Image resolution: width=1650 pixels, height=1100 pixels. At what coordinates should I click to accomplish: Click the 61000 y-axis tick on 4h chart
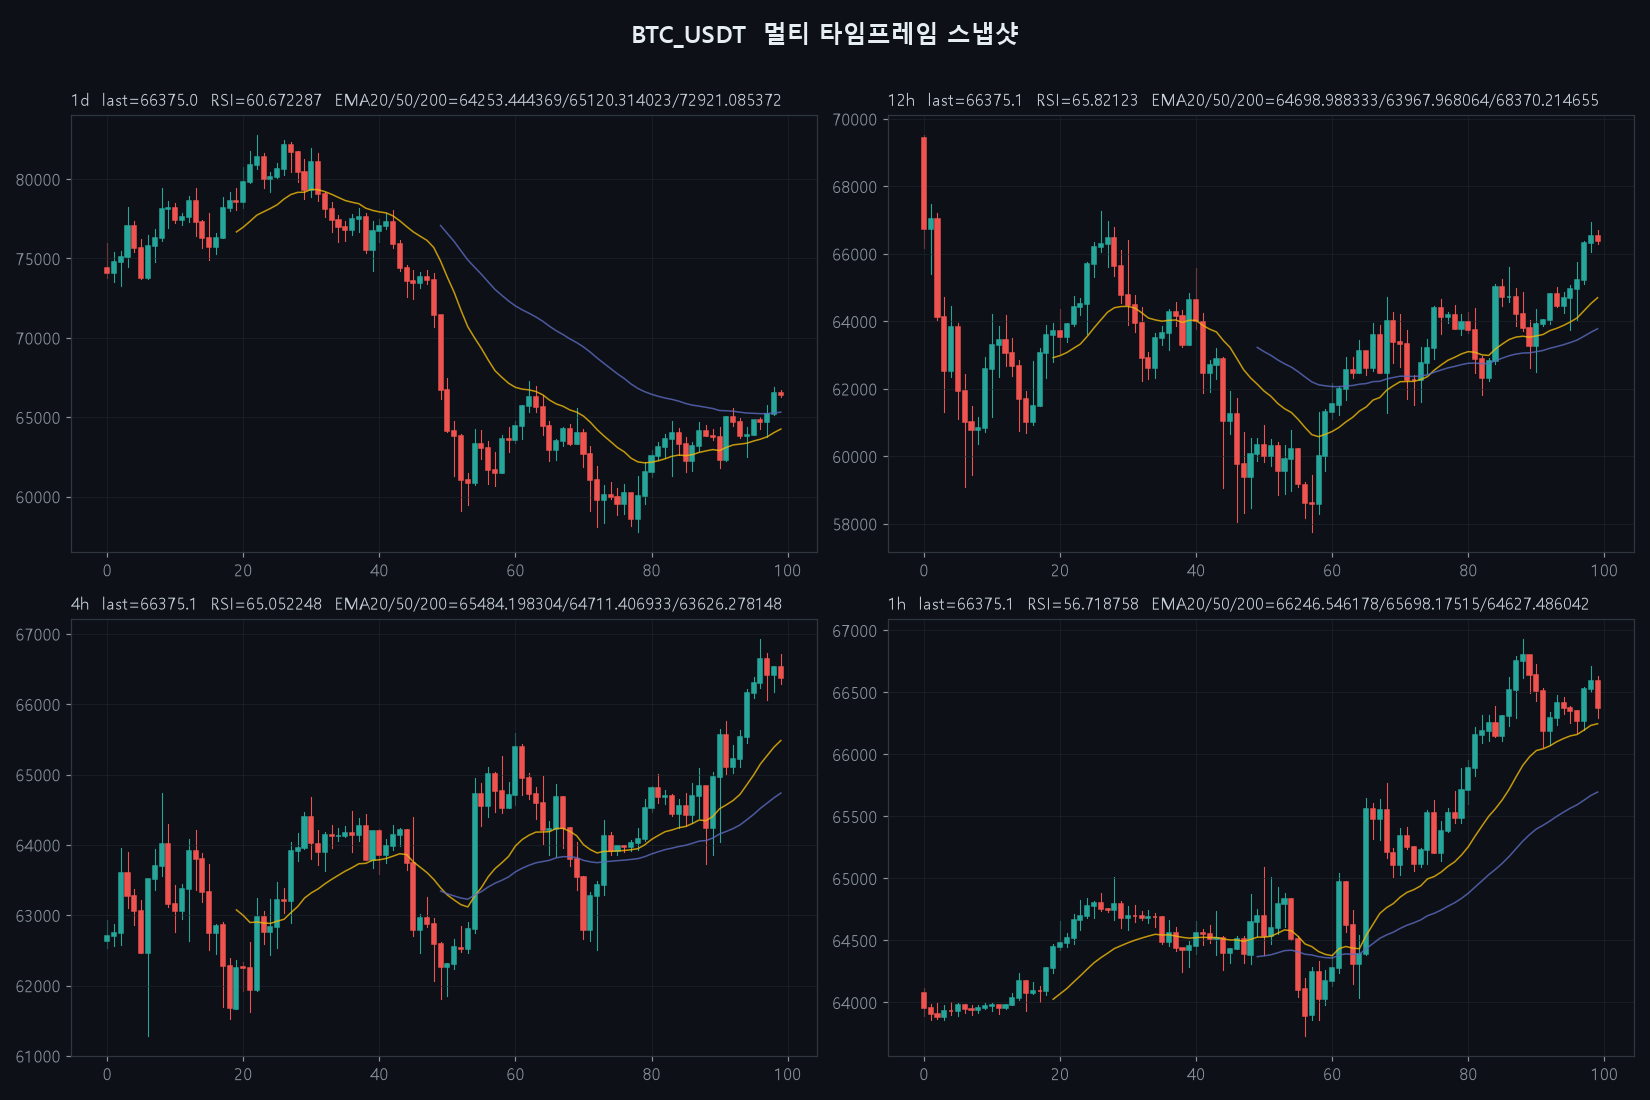click(38, 1057)
